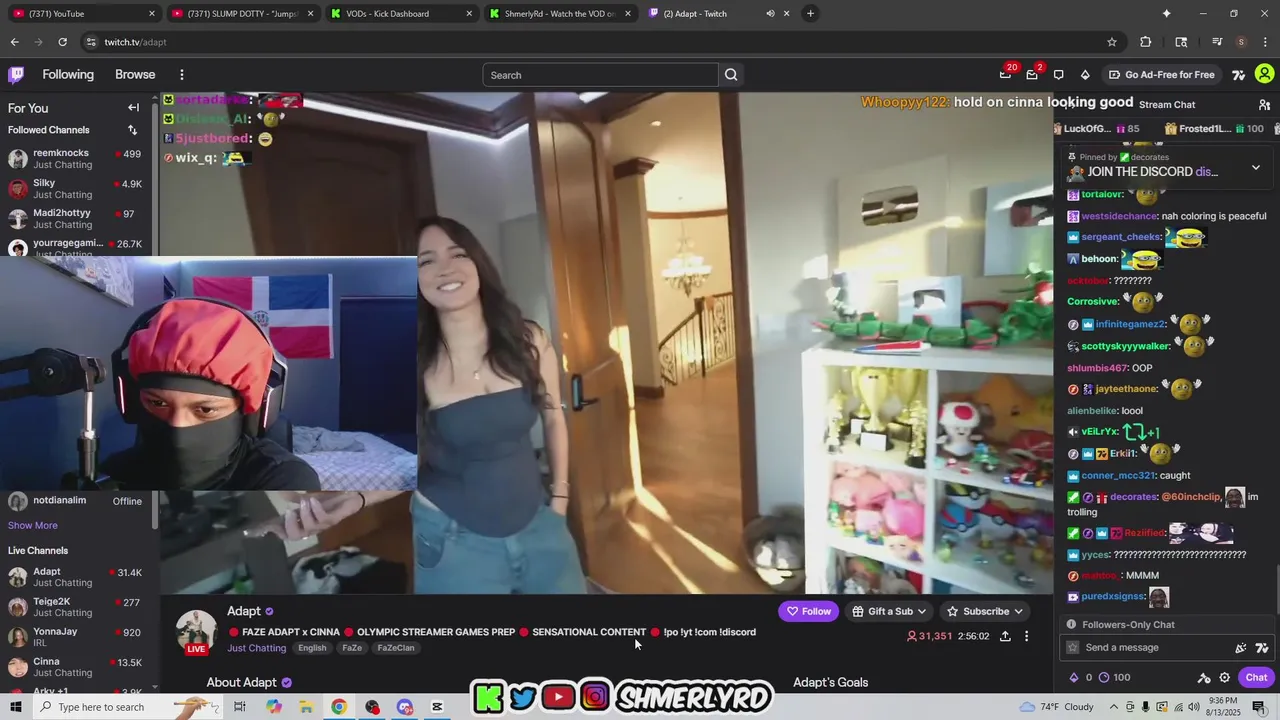The width and height of the screenshot is (1280, 720).
Task: Open the Twitch home logo
Action: coord(16,74)
